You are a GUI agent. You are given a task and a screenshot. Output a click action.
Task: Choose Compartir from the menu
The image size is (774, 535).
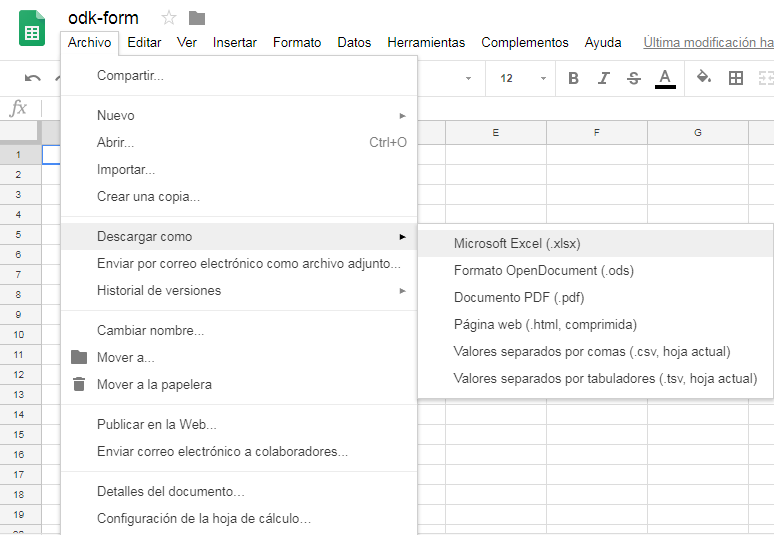(239, 76)
